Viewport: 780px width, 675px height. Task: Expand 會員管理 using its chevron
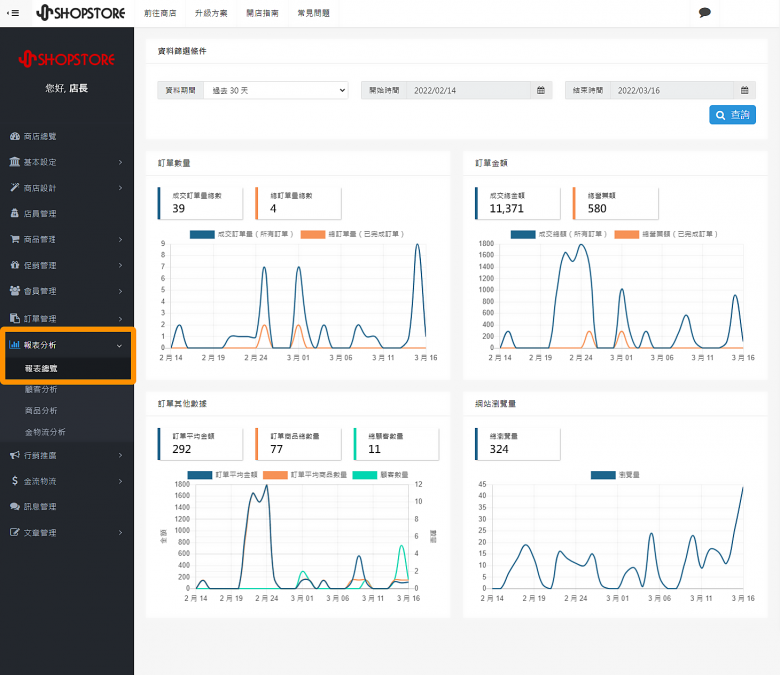point(120,291)
